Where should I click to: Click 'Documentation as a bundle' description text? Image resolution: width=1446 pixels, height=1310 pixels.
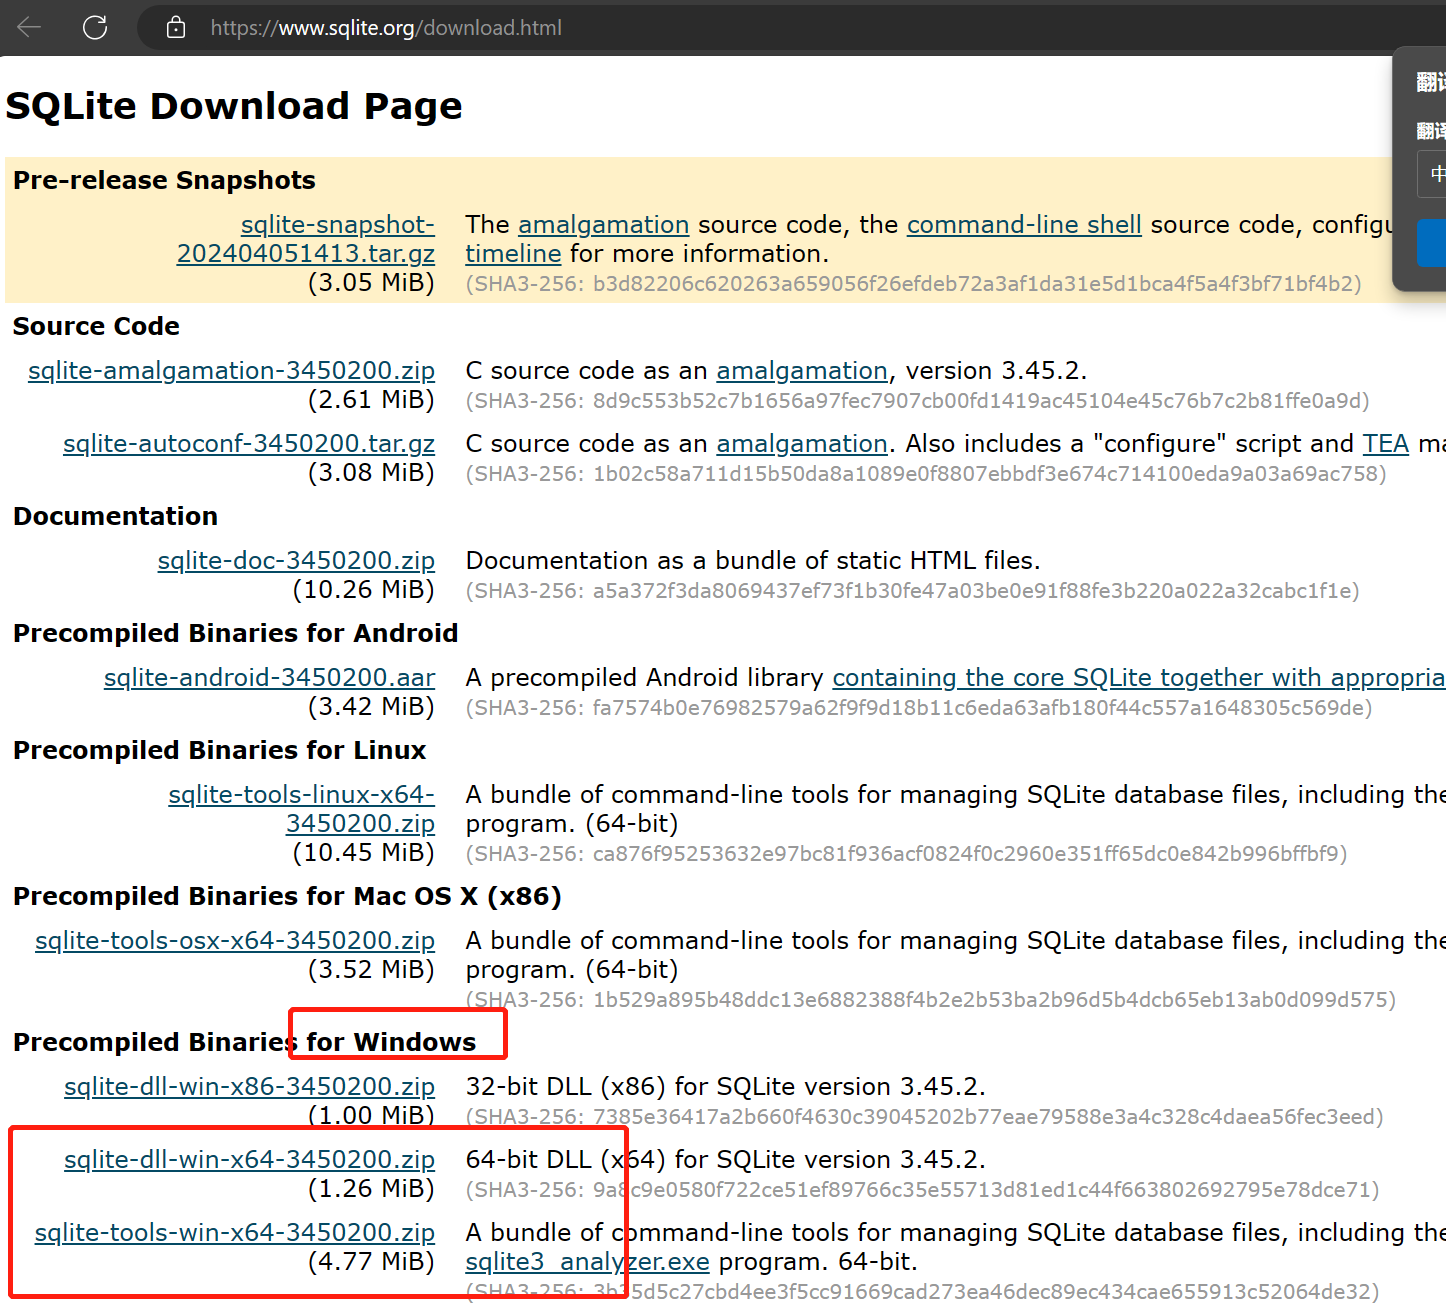pos(753,560)
